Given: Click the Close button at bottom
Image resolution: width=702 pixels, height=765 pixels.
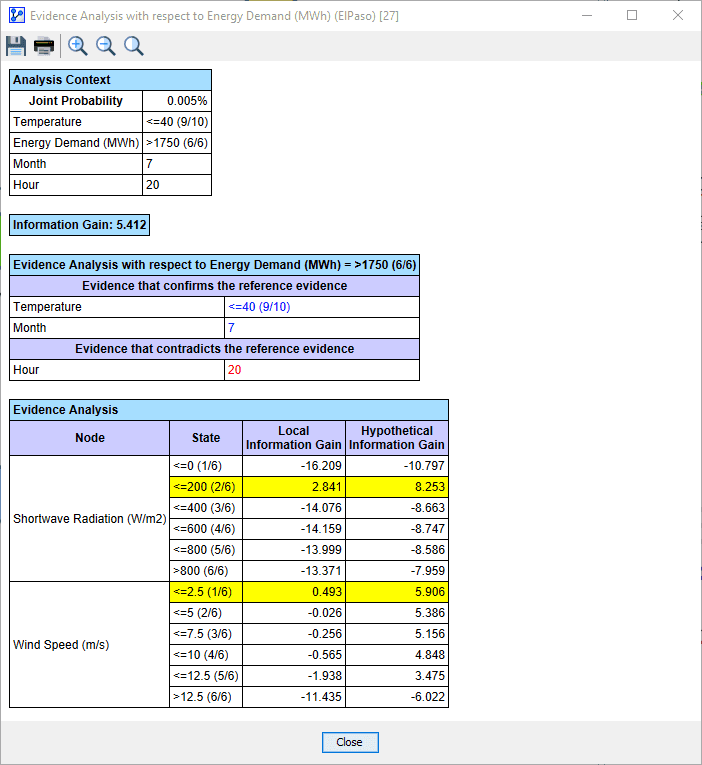Looking at the screenshot, I should pos(350,742).
